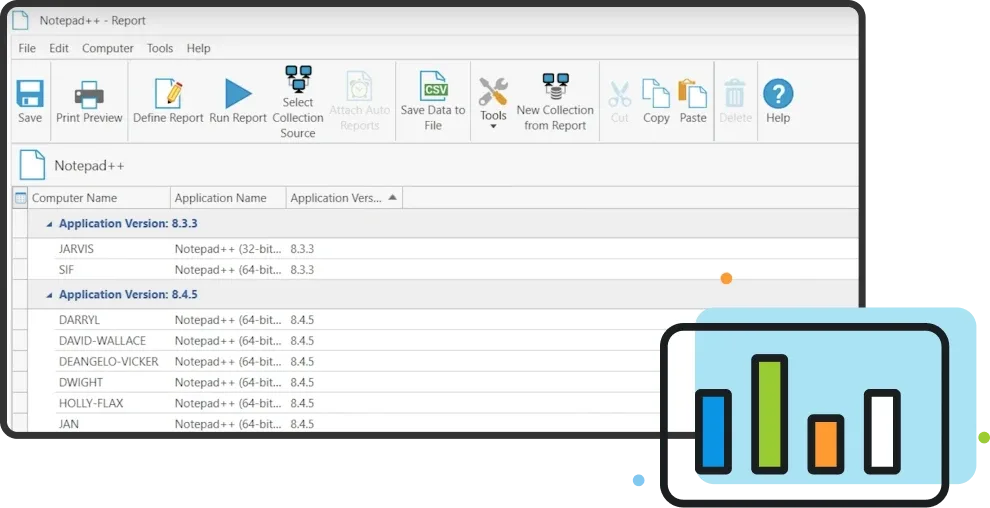Click Notepad++ (32-bit application name for JARVIS

(x=228, y=249)
